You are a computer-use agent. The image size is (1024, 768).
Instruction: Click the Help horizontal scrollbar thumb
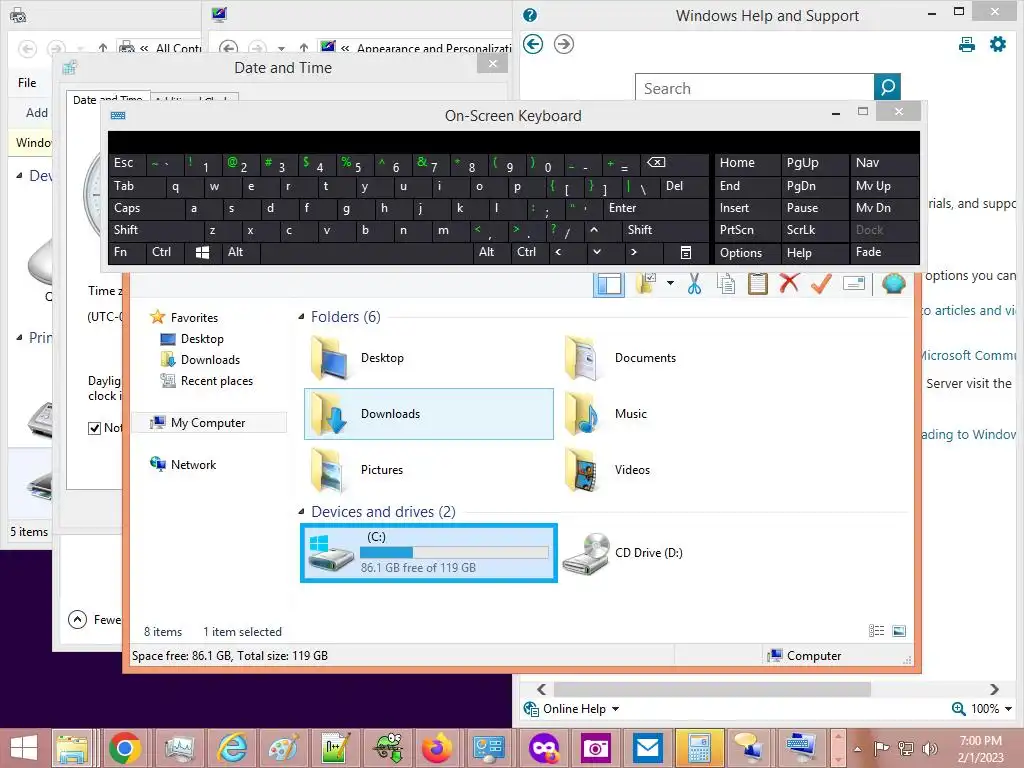pos(712,689)
